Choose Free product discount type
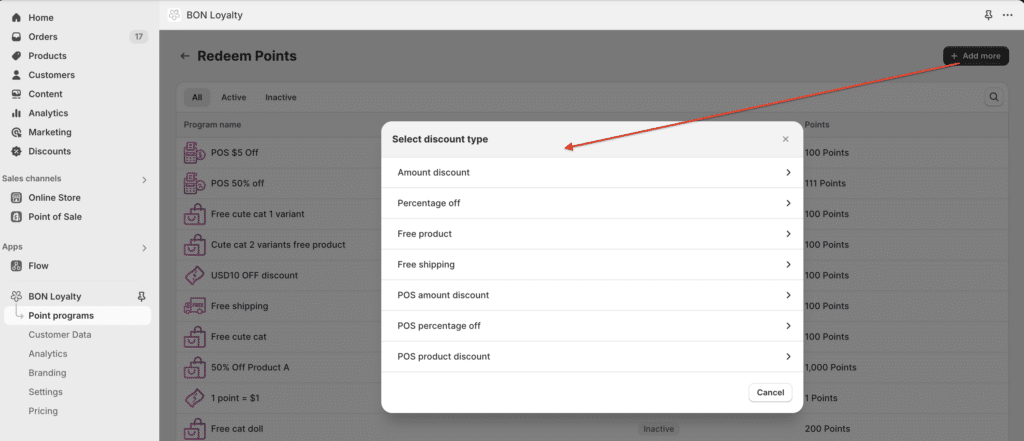 point(592,234)
